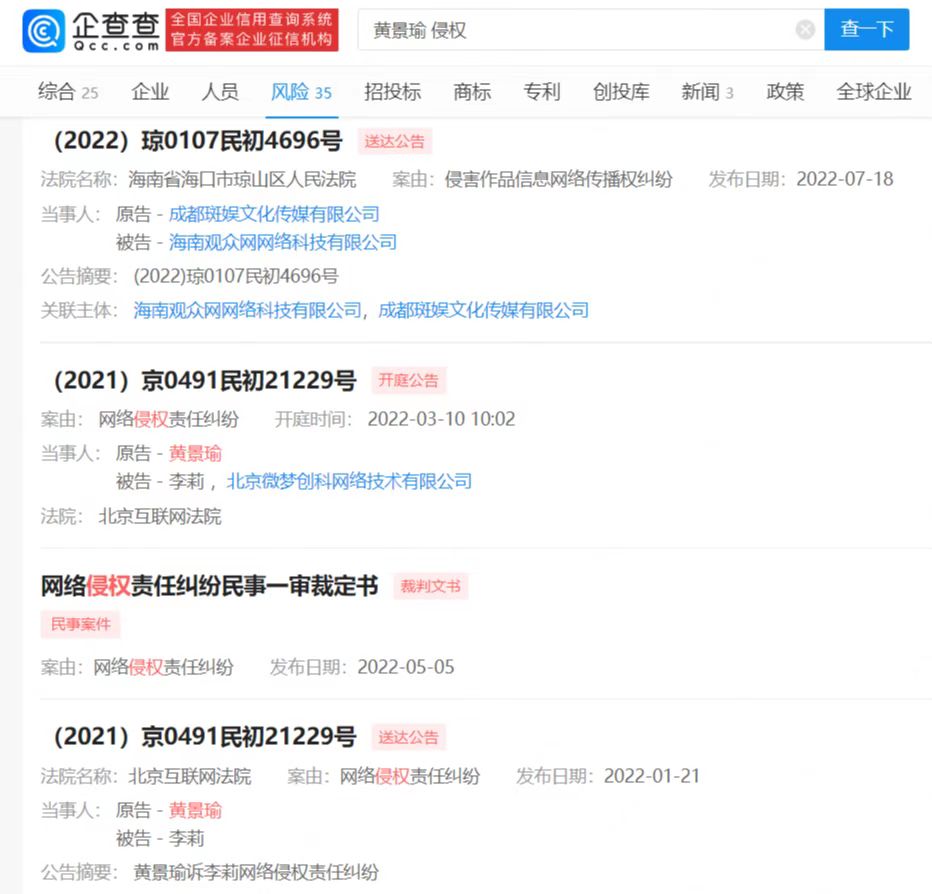Click the Qcc.com logo icon
The height and width of the screenshot is (894, 932).
tap(43, 31)
